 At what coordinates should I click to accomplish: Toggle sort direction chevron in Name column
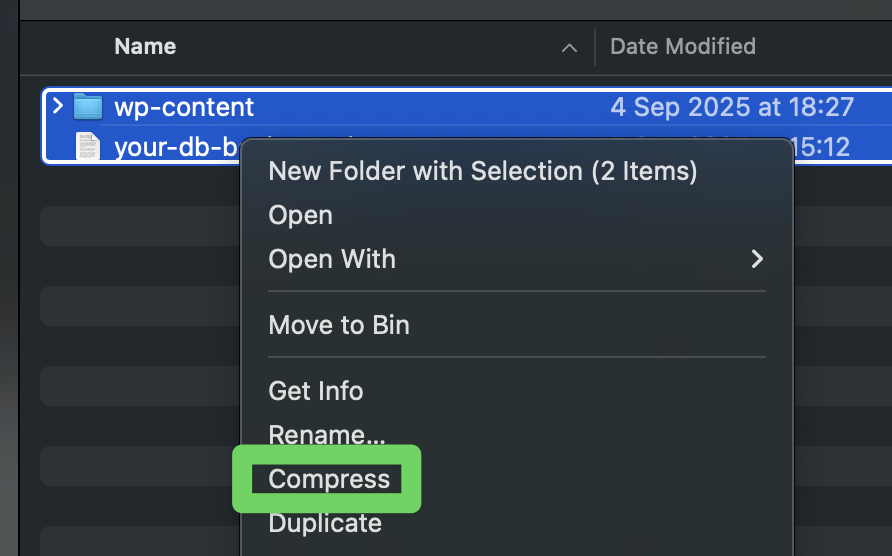[x=569, y=47]
